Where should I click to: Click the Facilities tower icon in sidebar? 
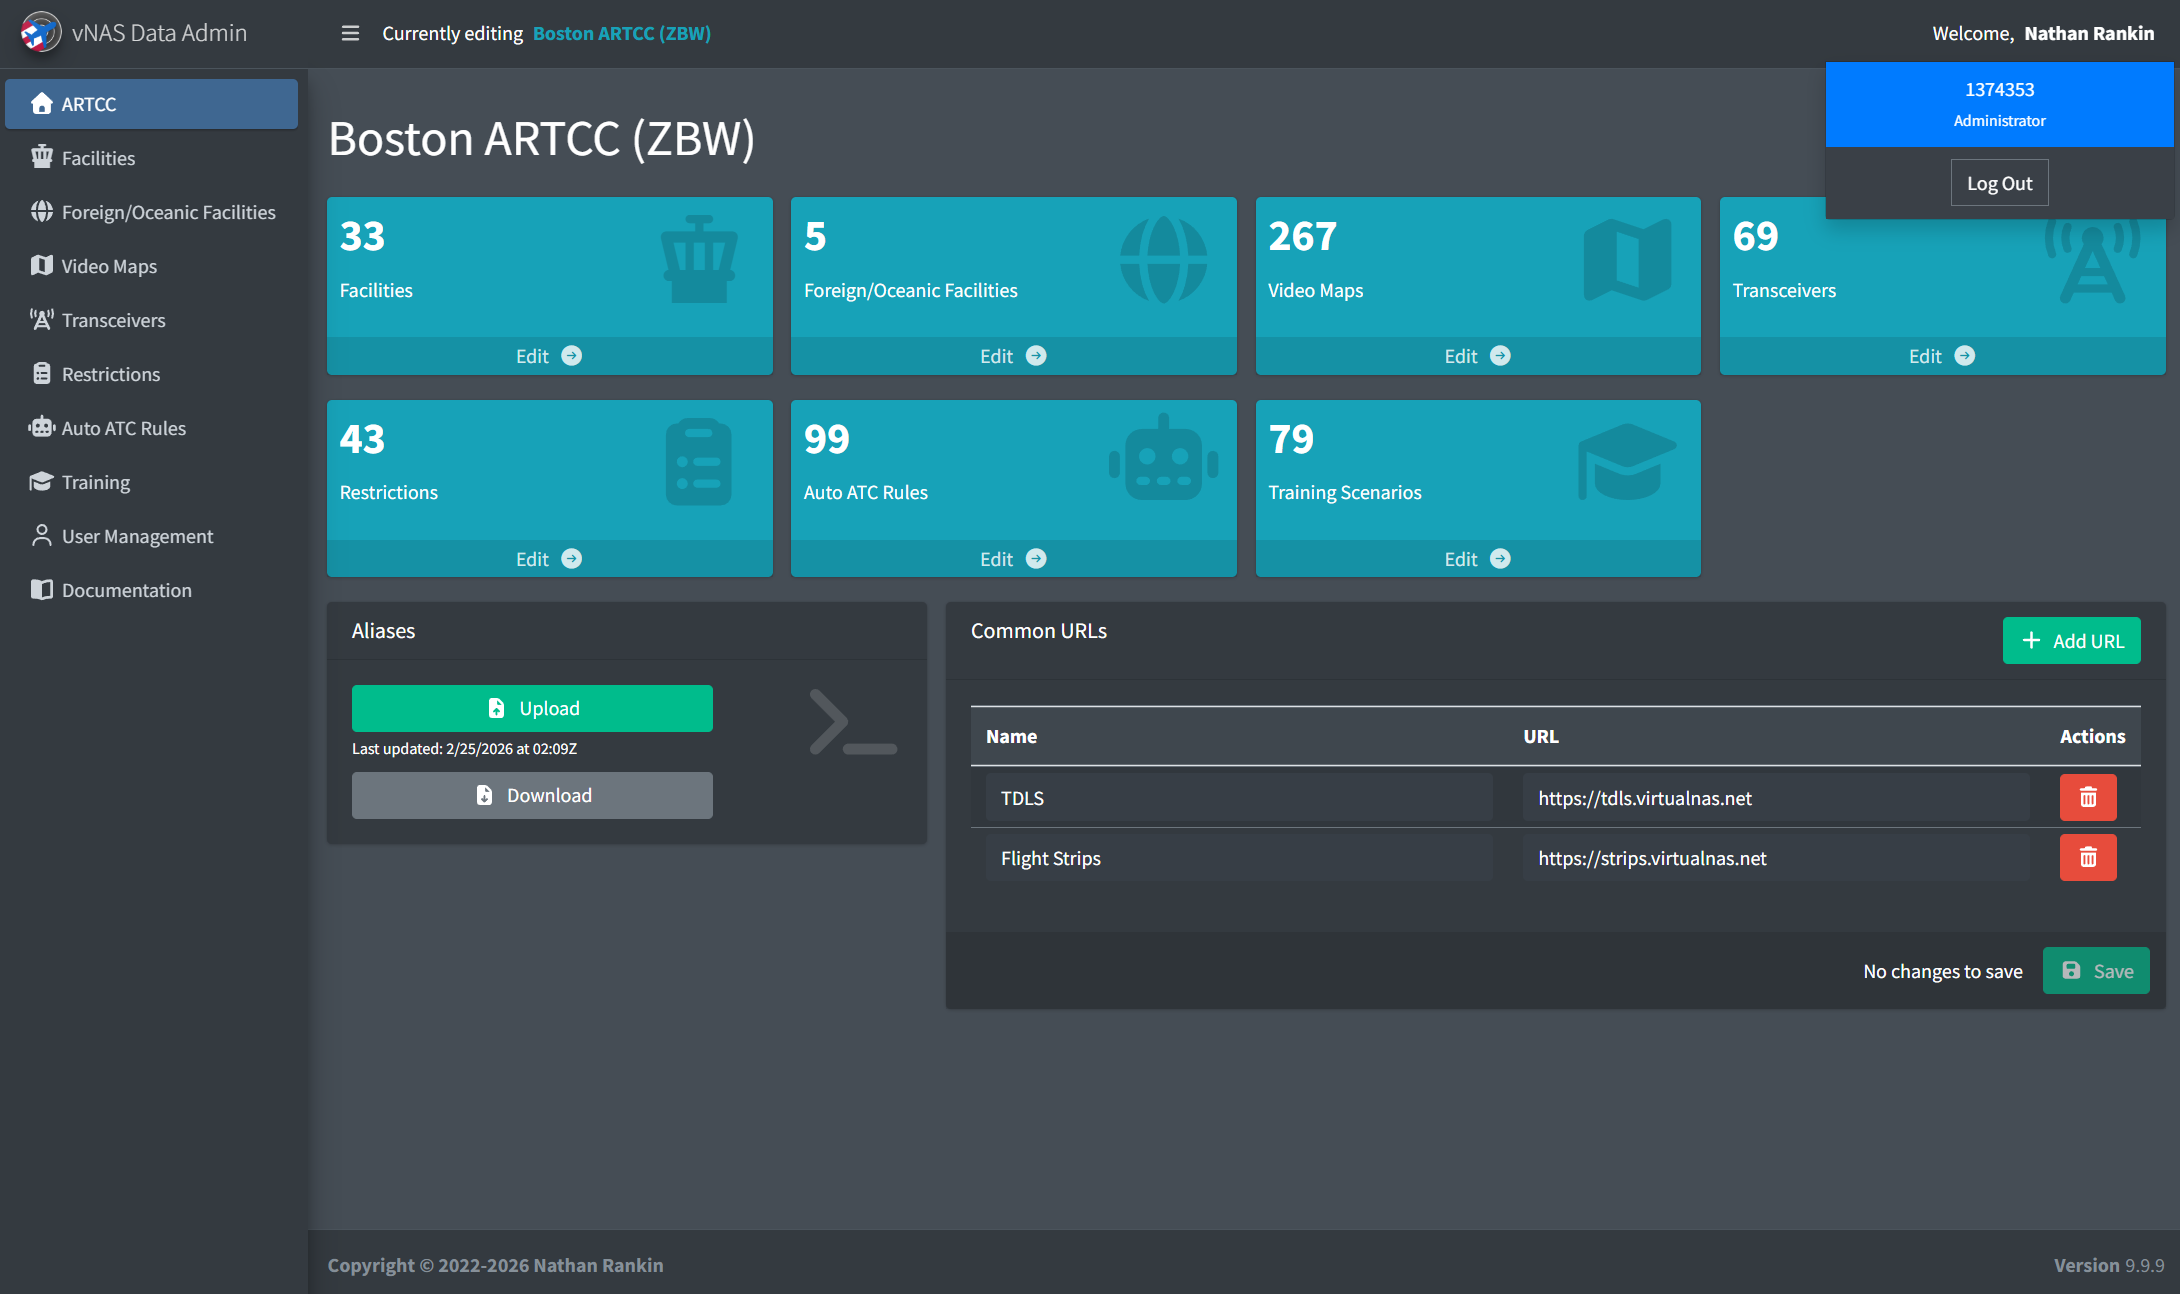pos(41,157)
